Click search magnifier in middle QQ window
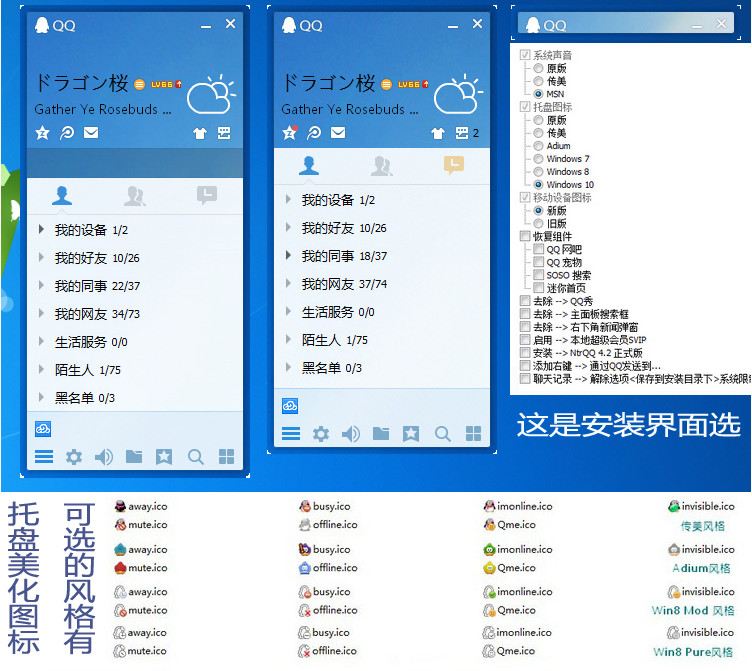The width and height of the screenshot is (752, 671). click(x=443, y=434)
